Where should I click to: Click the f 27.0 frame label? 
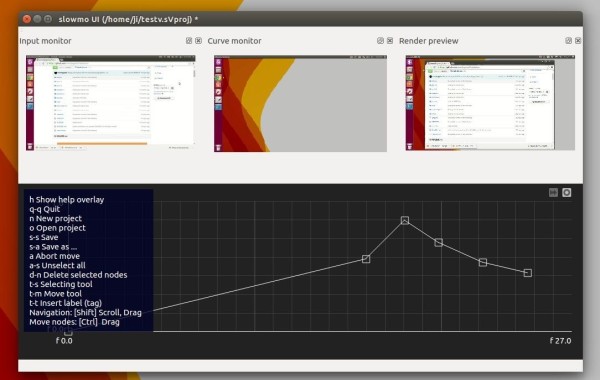coord(560,341)
